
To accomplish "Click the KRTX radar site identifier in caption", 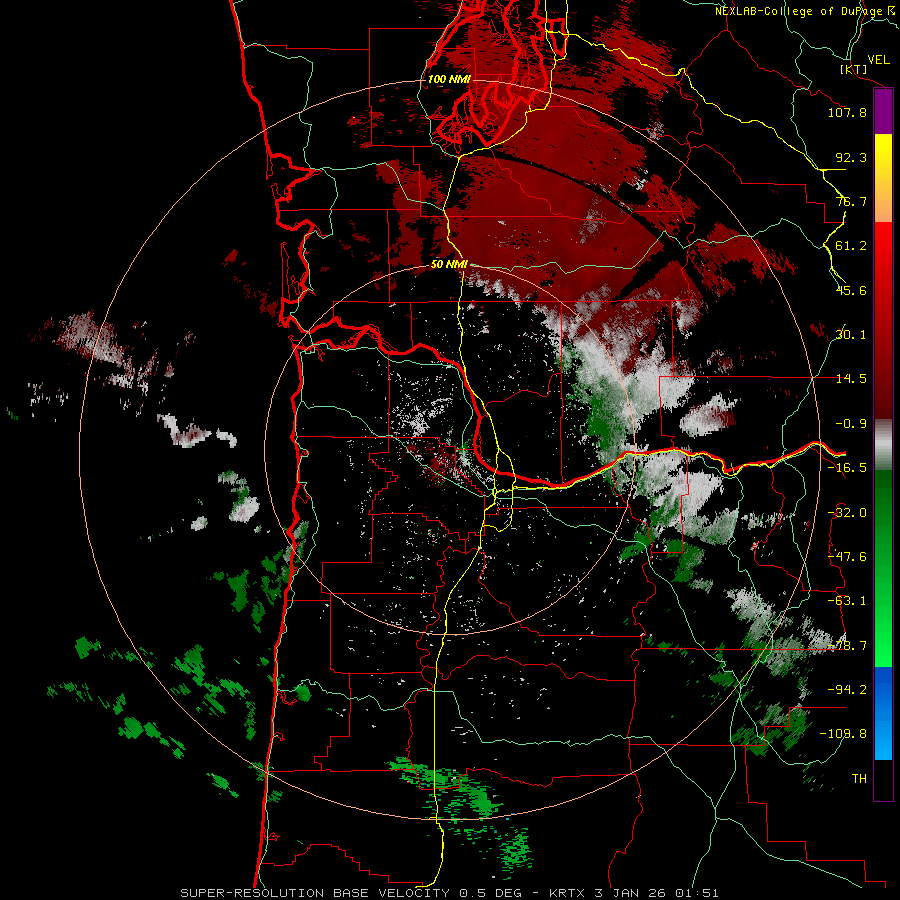I will pos(567,893).
